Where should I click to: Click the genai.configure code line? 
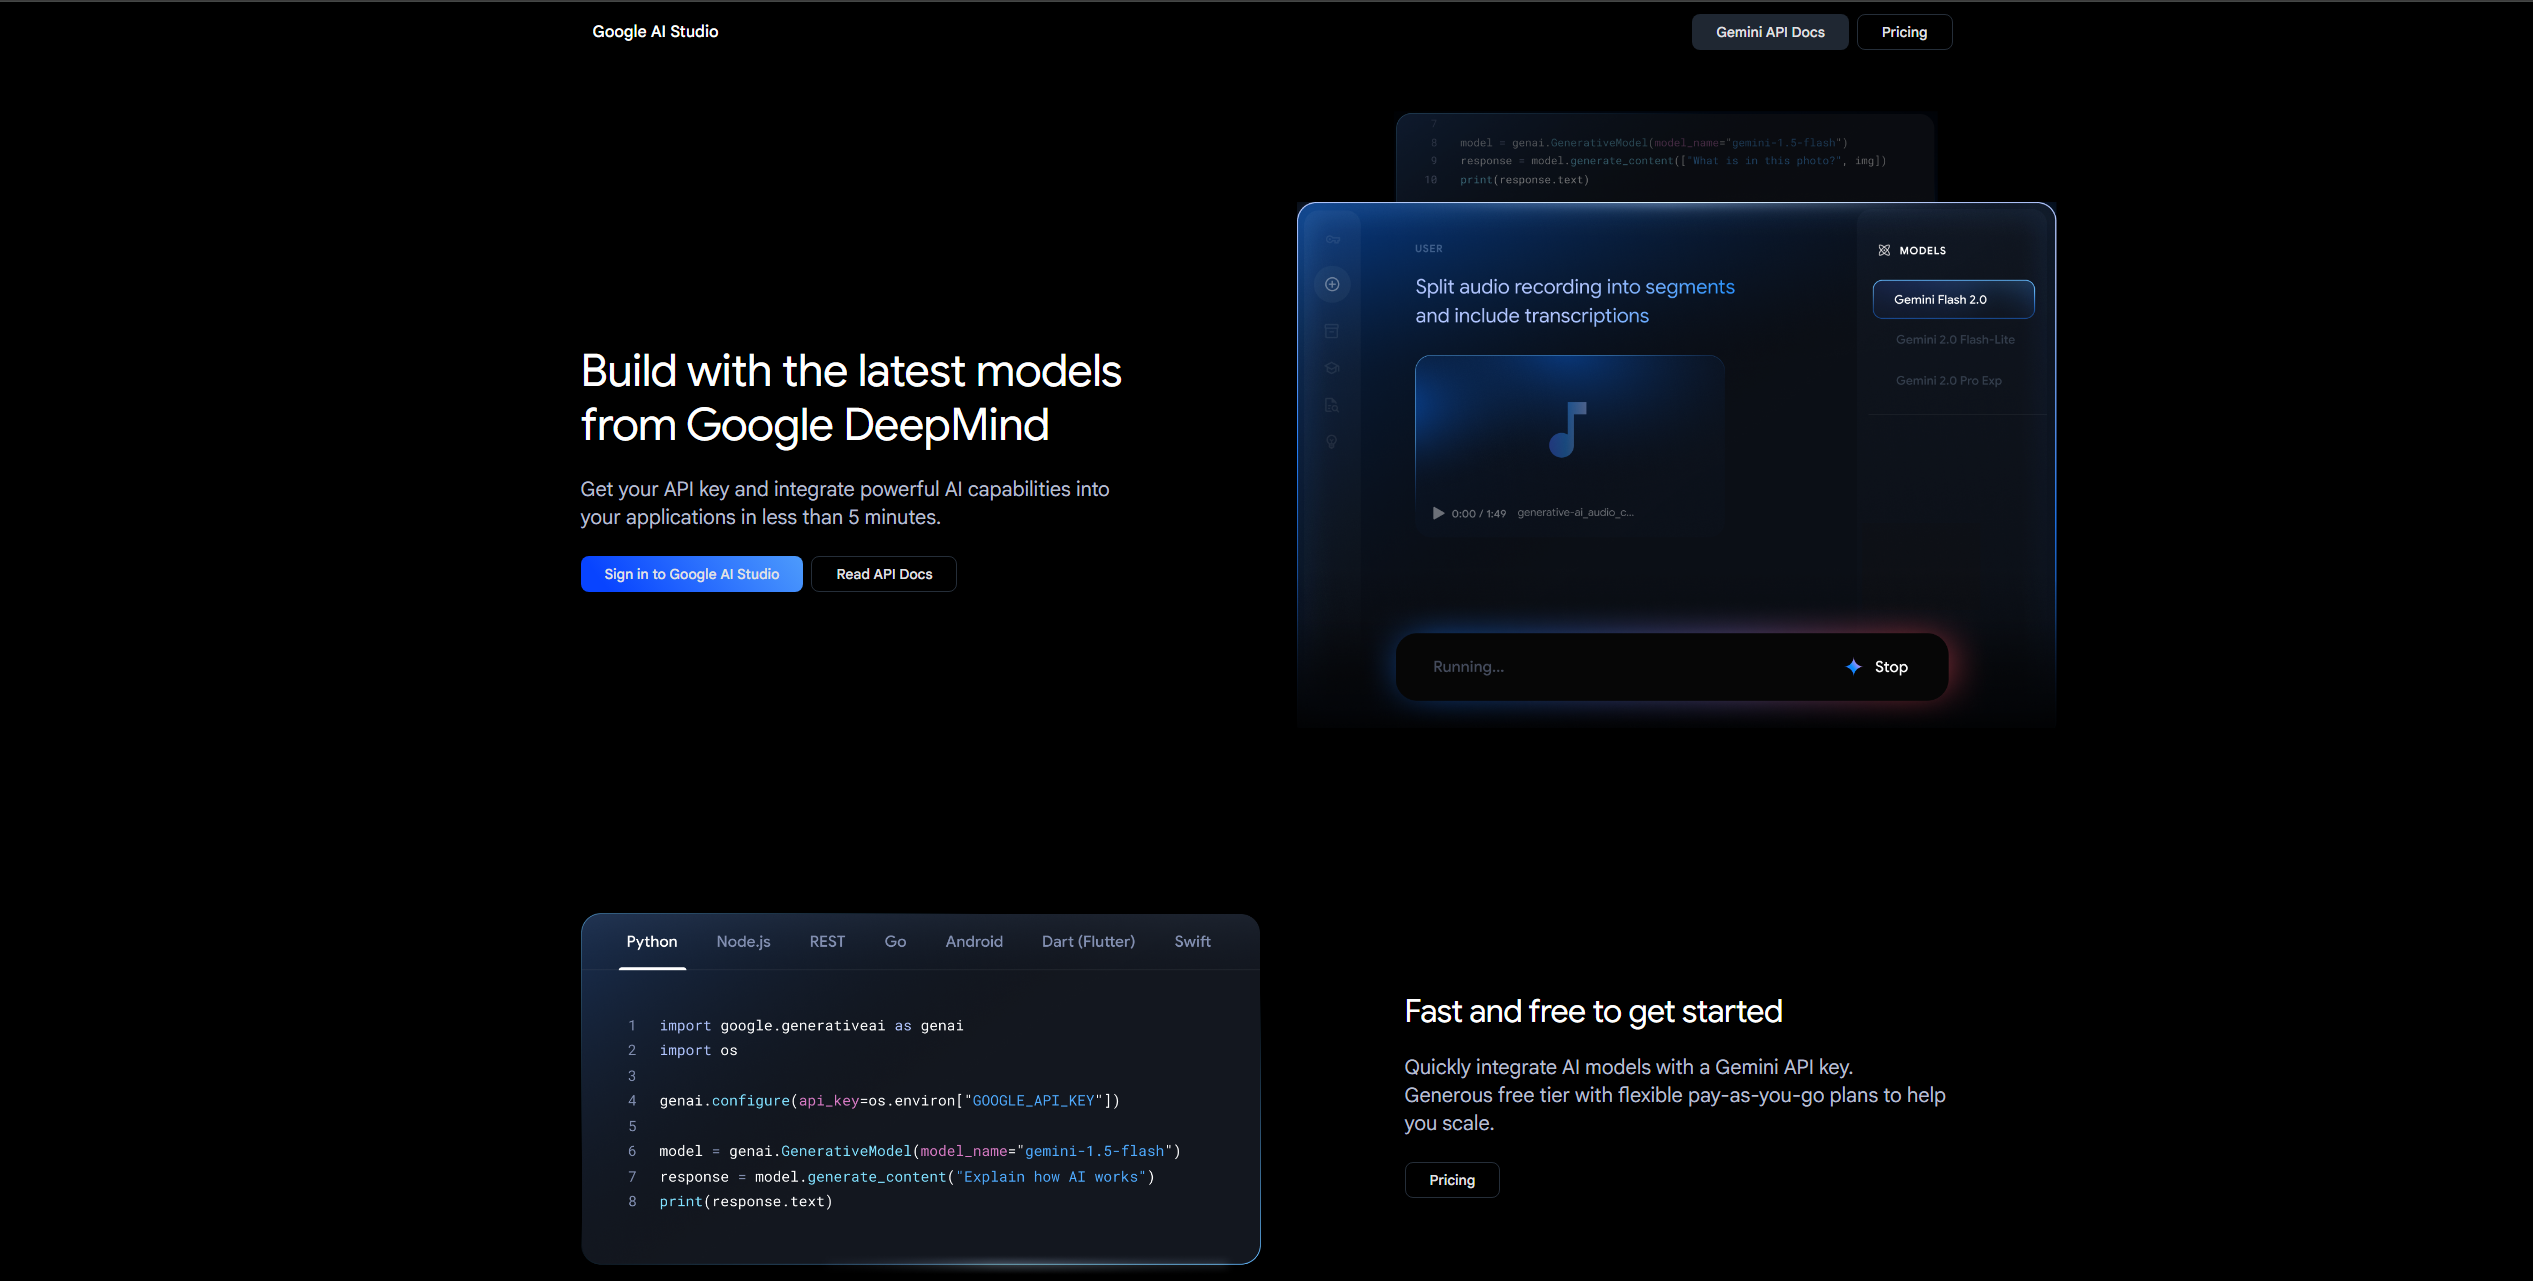pos(889,1101)
